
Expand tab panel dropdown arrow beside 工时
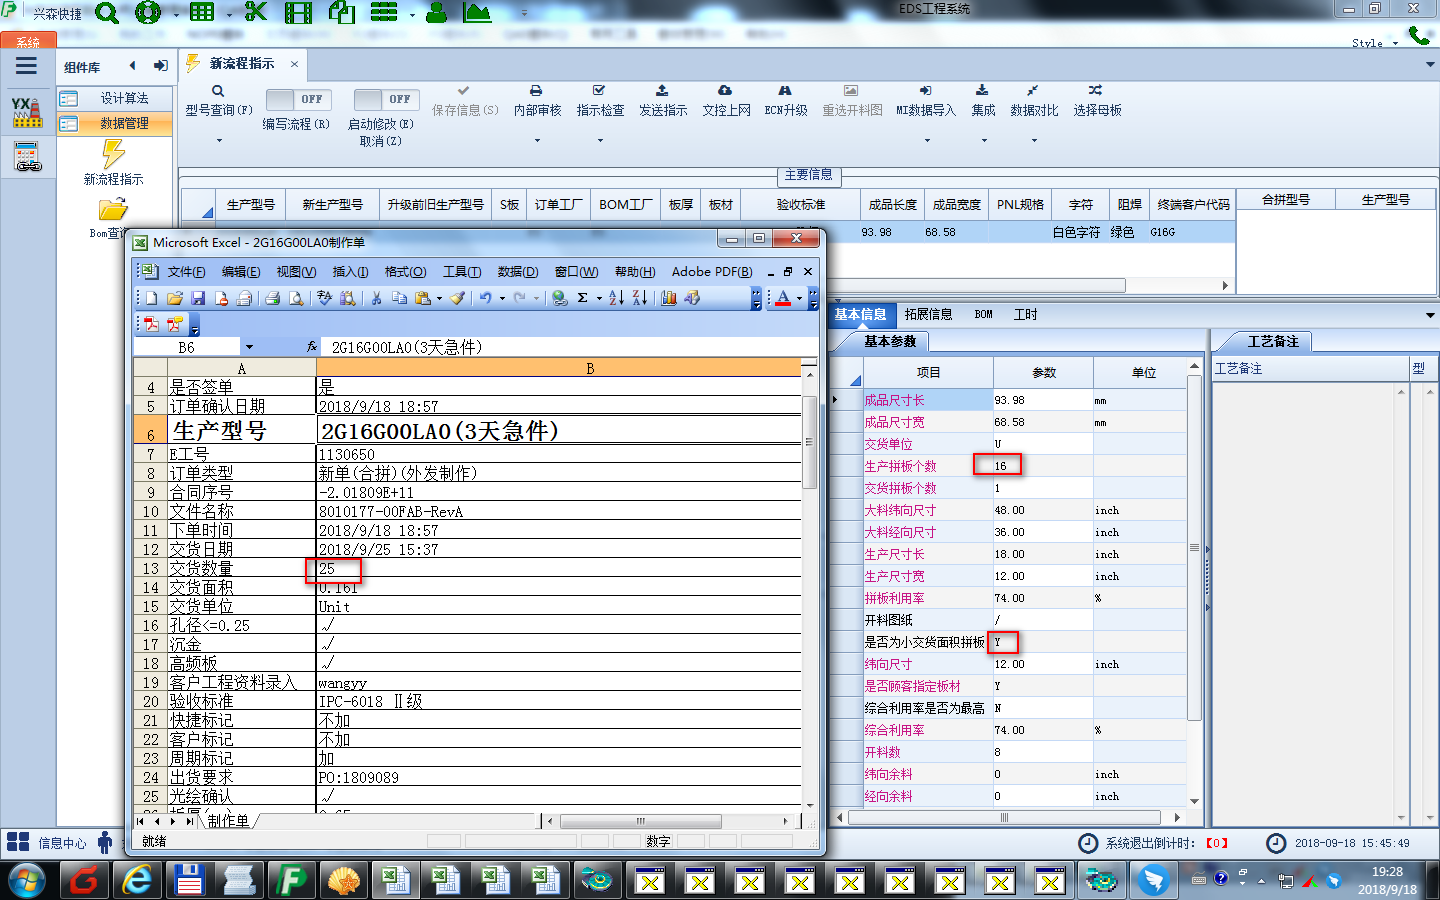(x=1430, y=315)
